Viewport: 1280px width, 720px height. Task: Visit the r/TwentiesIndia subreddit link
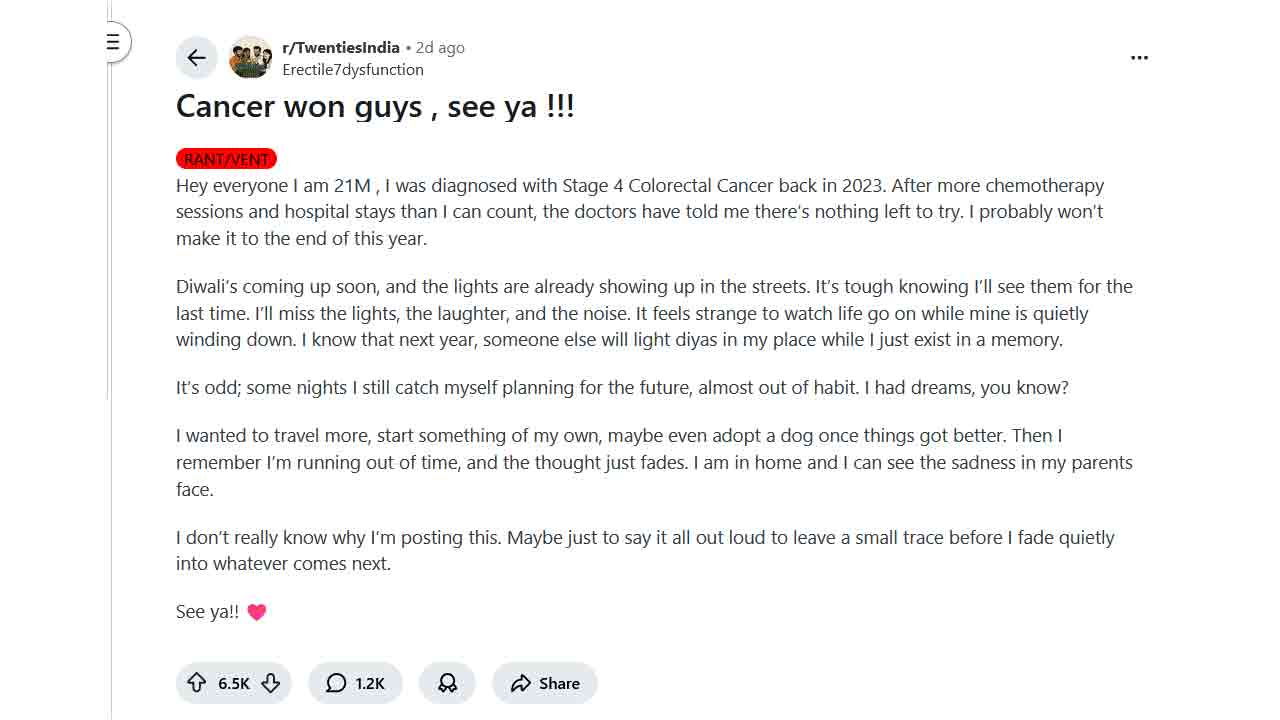tap(341, 47)
